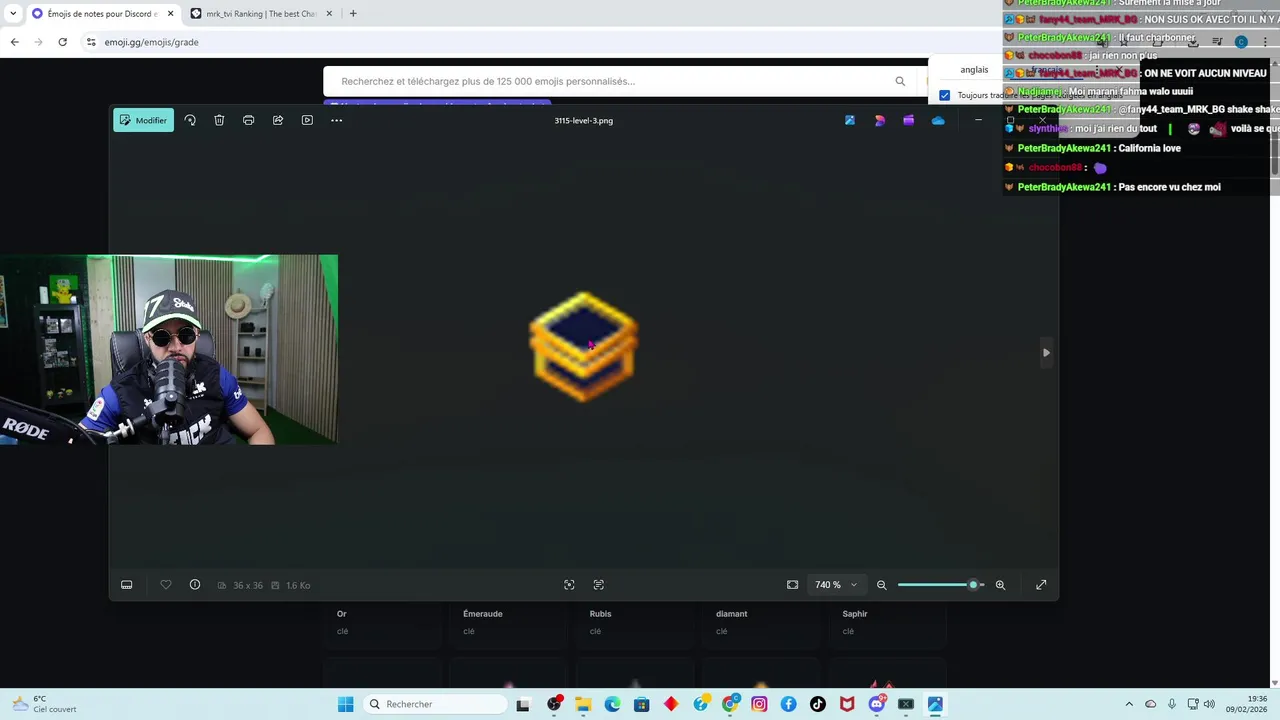Open Facebook from taskbar
Image resolution: width=1280 pixels, height=720 pixels.
pos(789,704)
